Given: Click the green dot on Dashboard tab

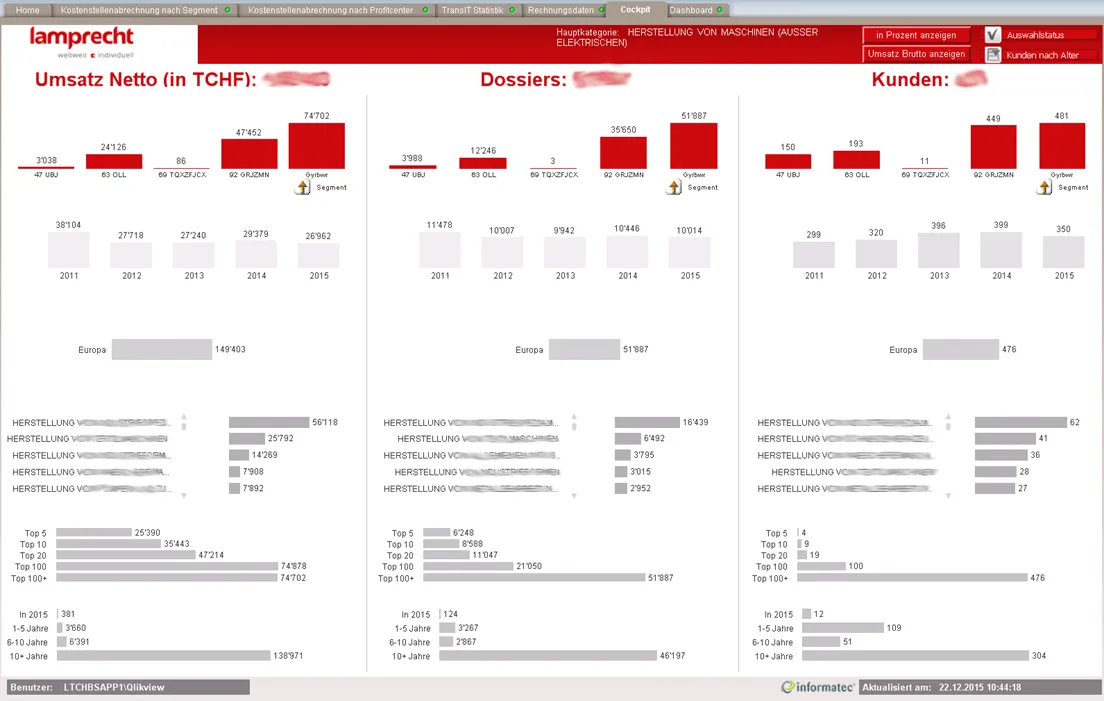Looking at the screenshot, I should point(720,11).
